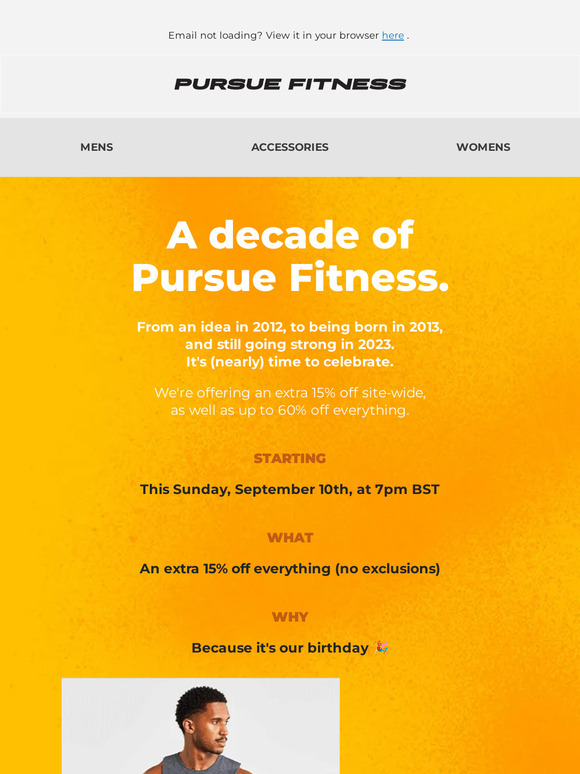Click 'An extra 15% off everything' text

coord(290,569)
